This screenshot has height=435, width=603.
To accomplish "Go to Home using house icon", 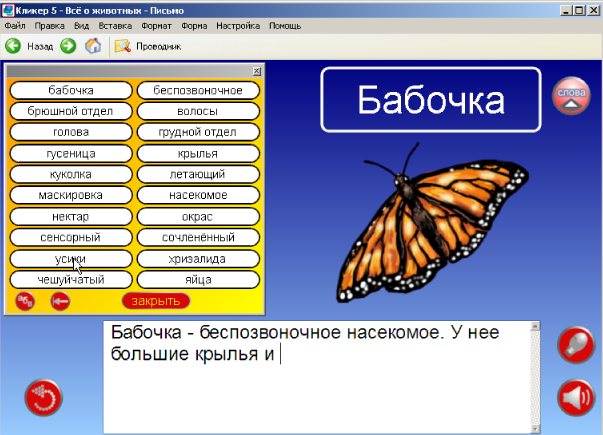I will click(93, 46).
